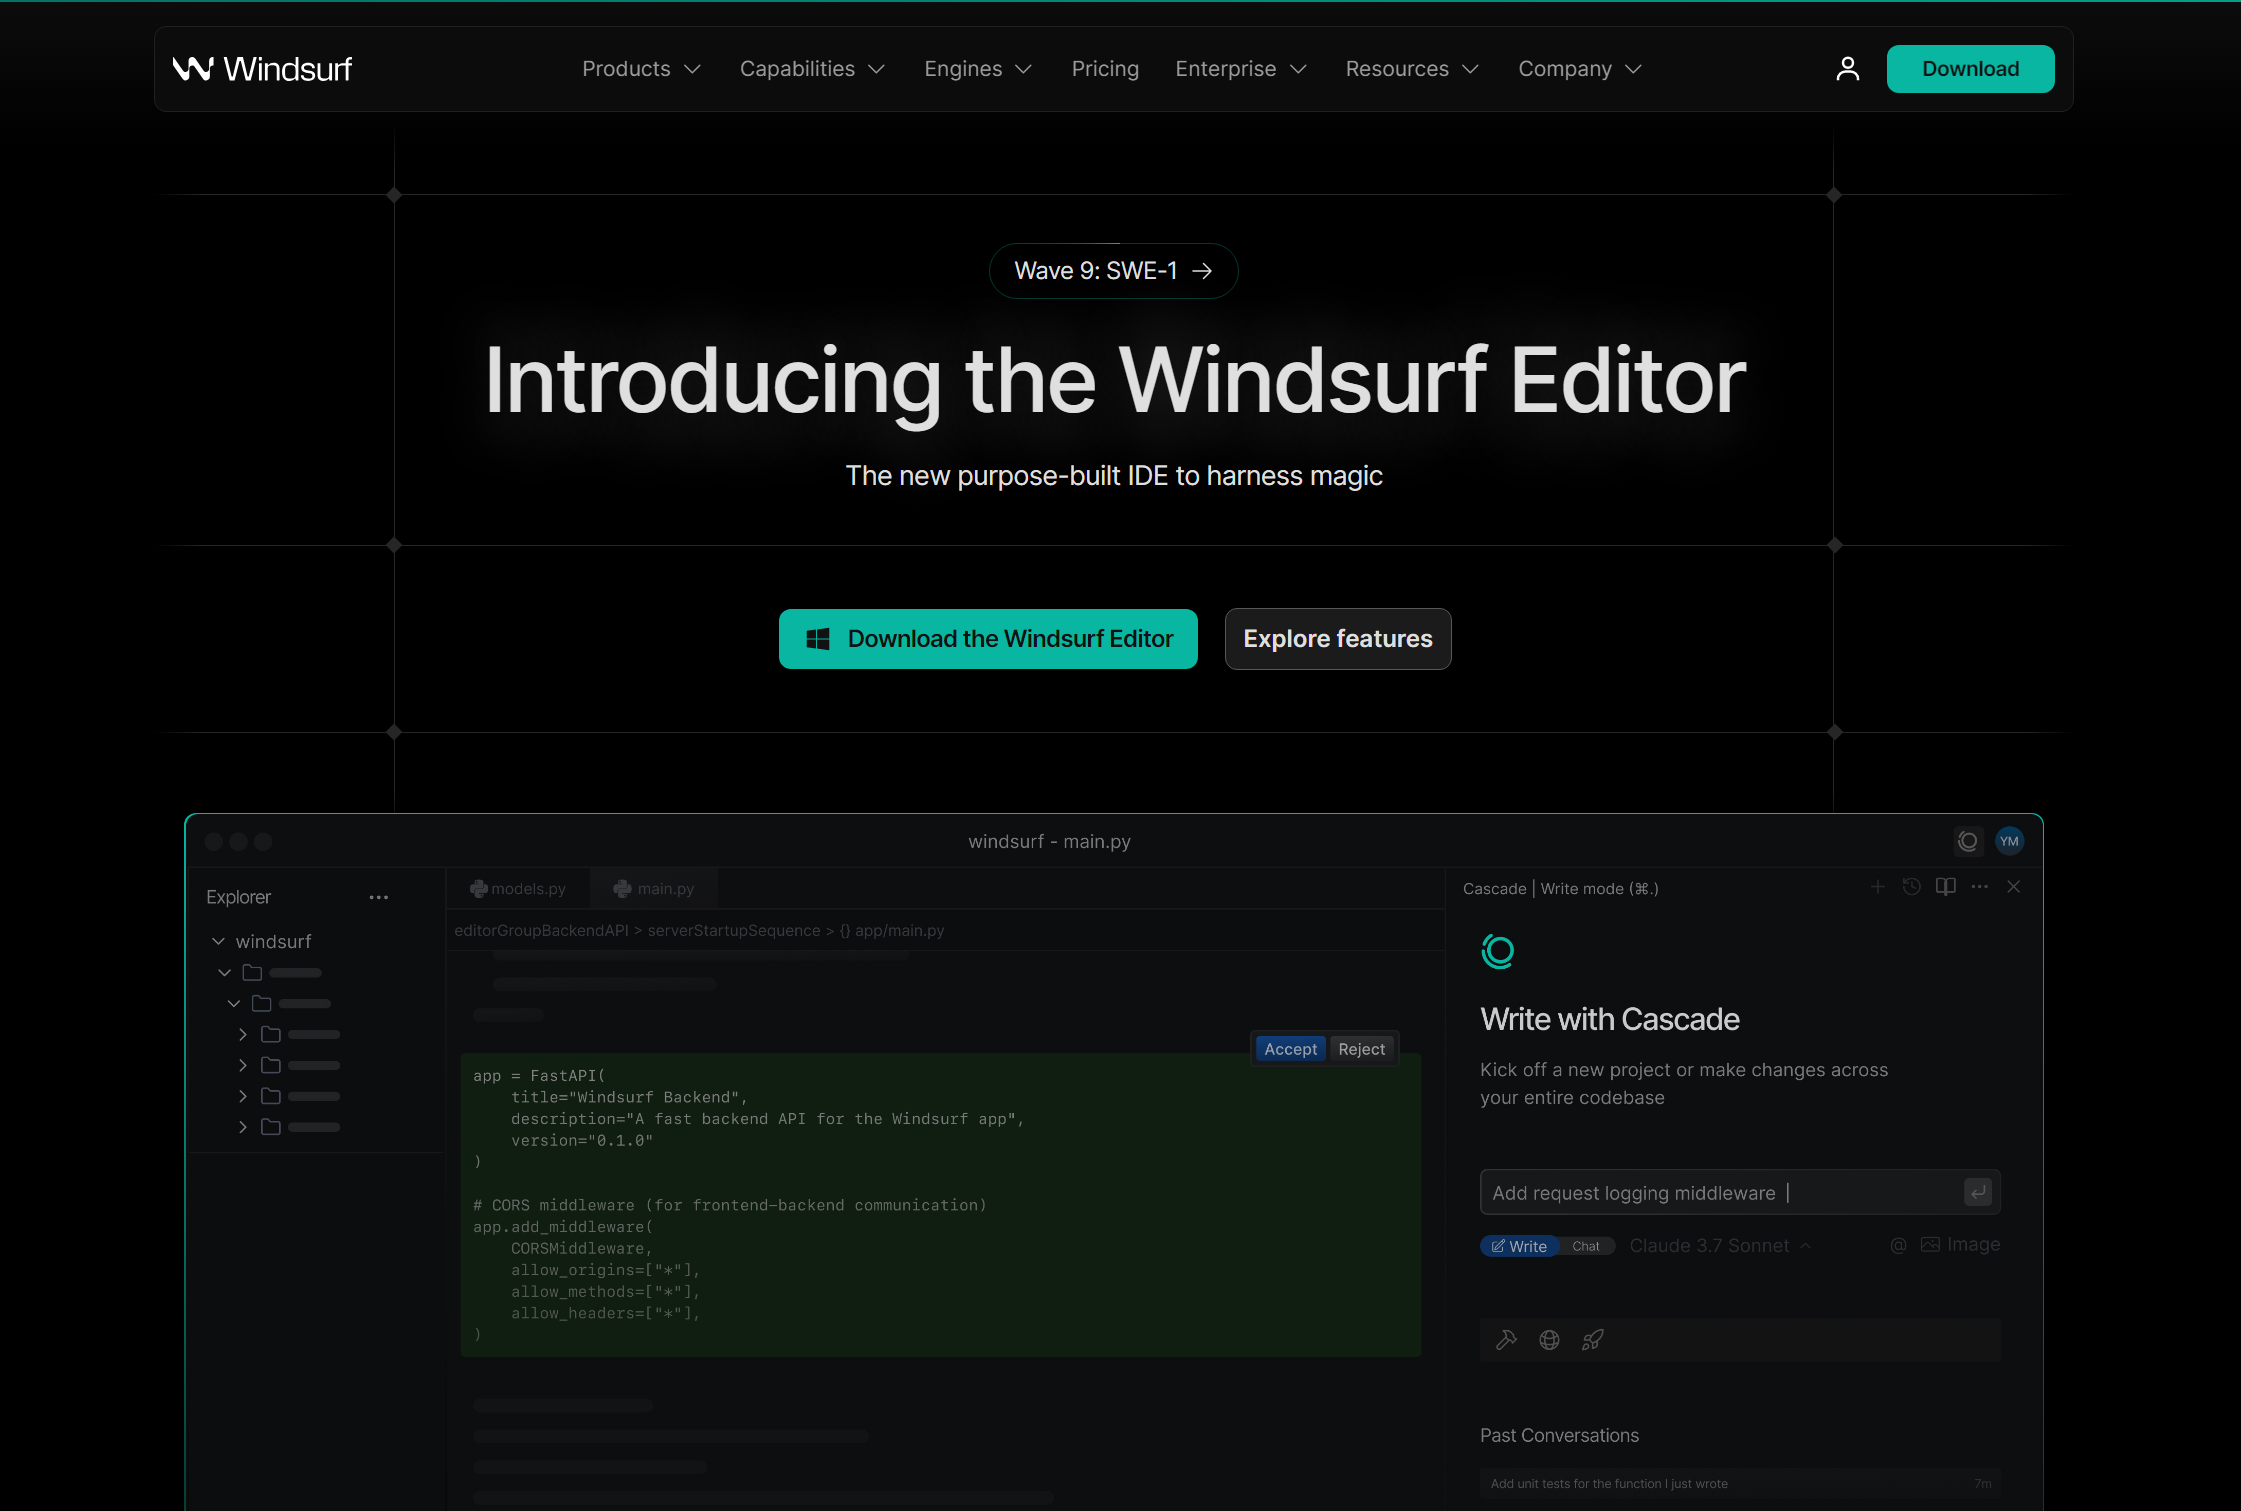Click the code line version="0.1.0"
This screenshot has width=2241, height=1511.
[x=582, y=1141]
